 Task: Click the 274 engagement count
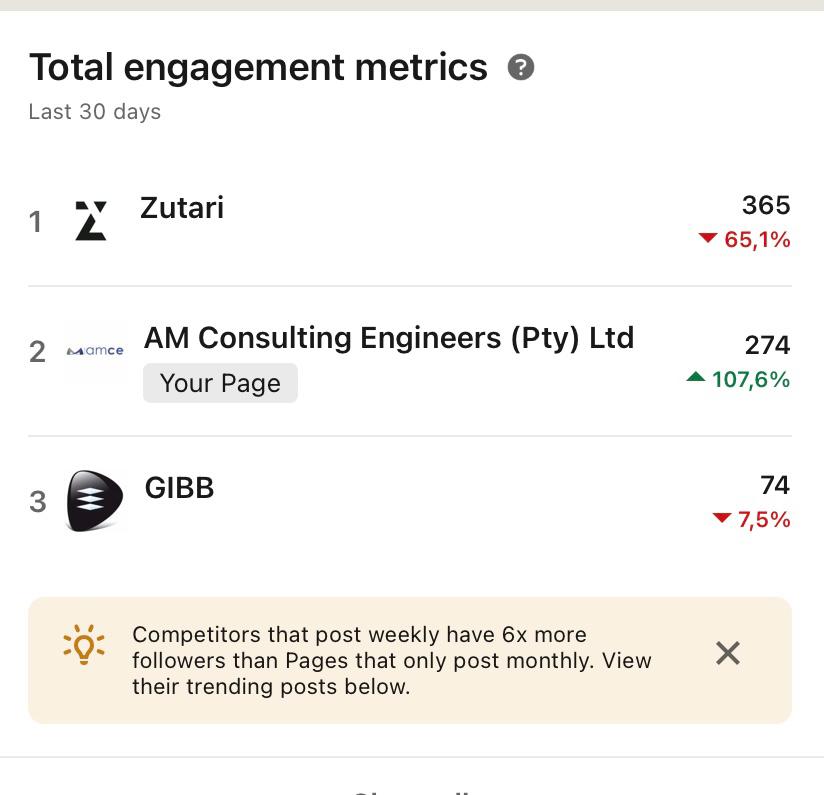(x=767, y=345)
